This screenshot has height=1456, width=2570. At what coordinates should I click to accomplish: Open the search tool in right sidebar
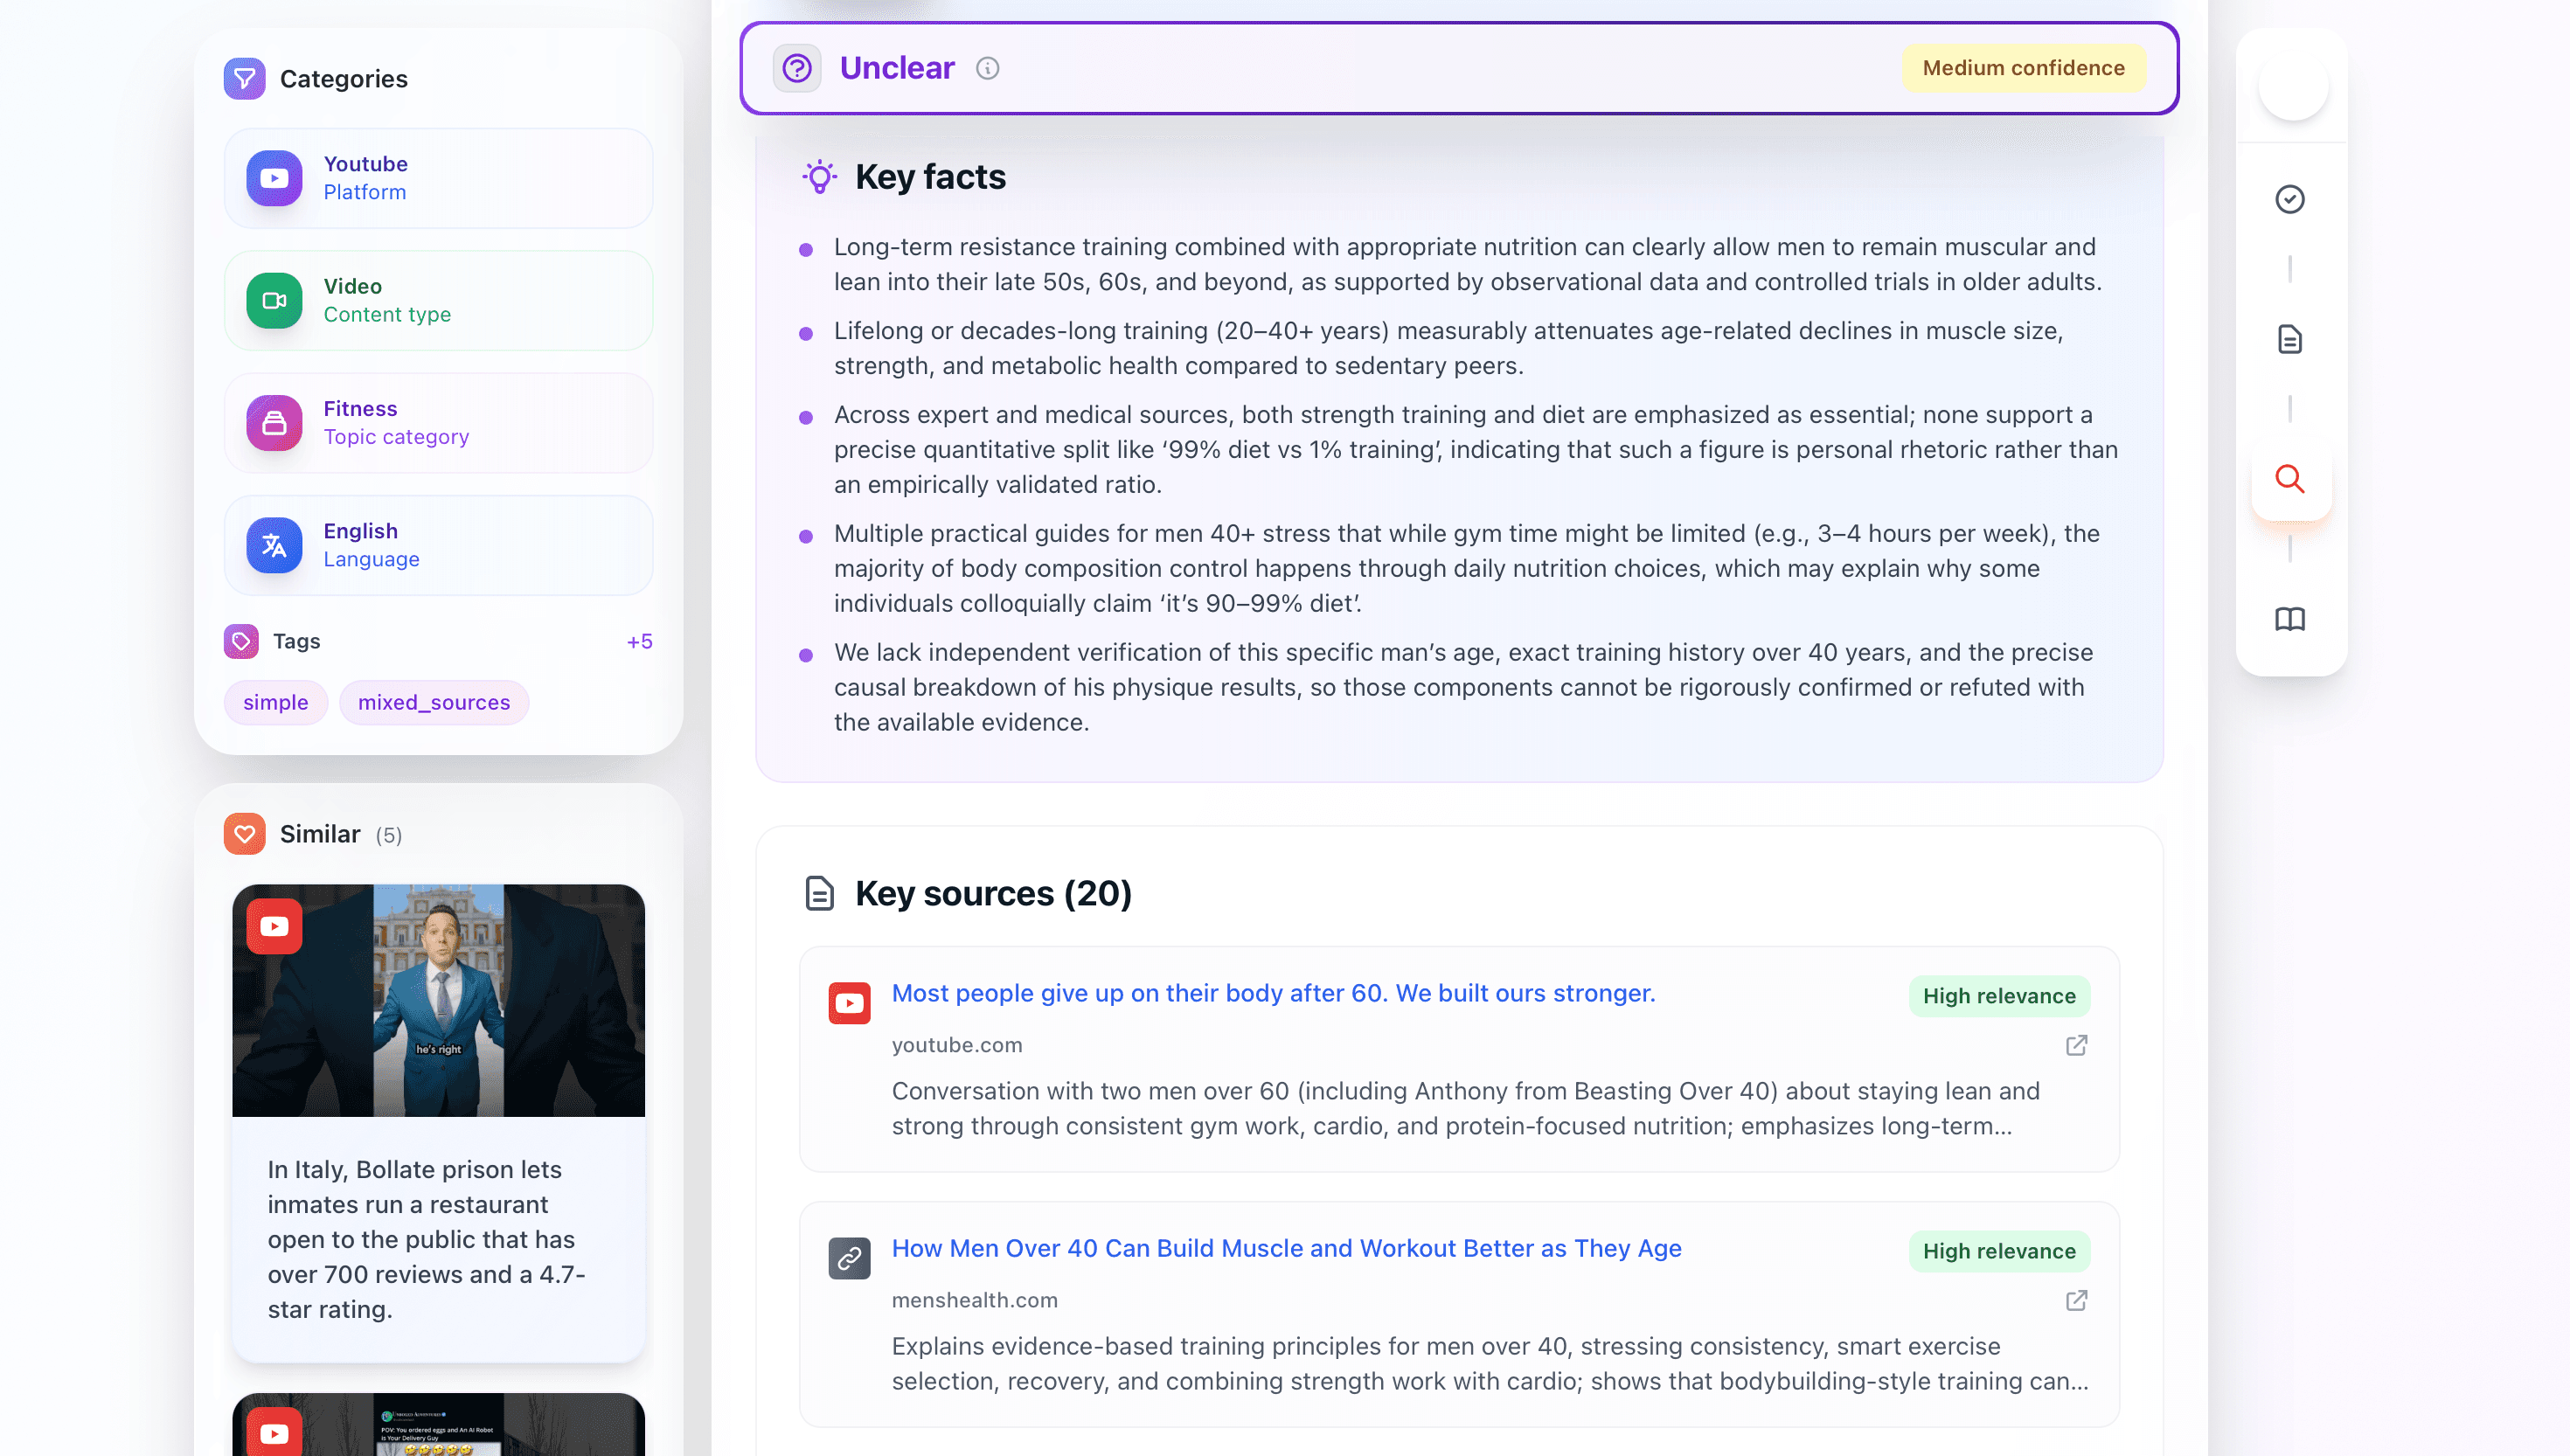tap(2290, 480)
